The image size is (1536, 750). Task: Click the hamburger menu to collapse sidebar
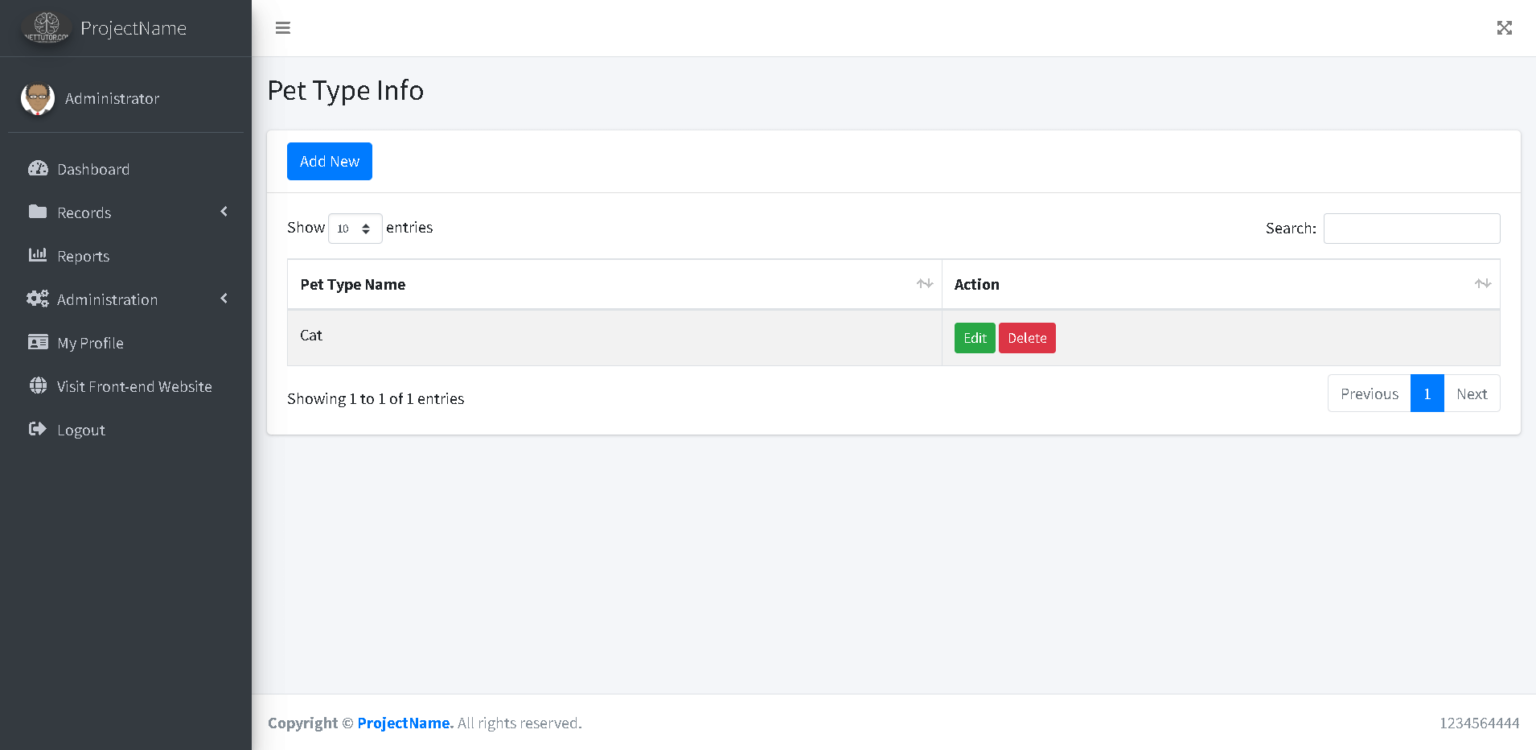point(283,27)
